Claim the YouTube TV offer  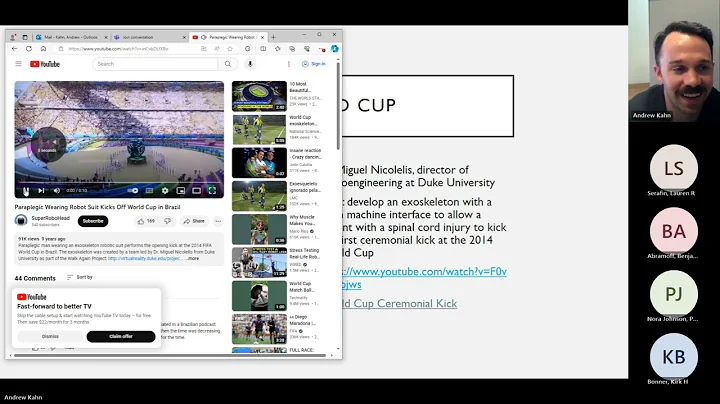coord(121,337)
